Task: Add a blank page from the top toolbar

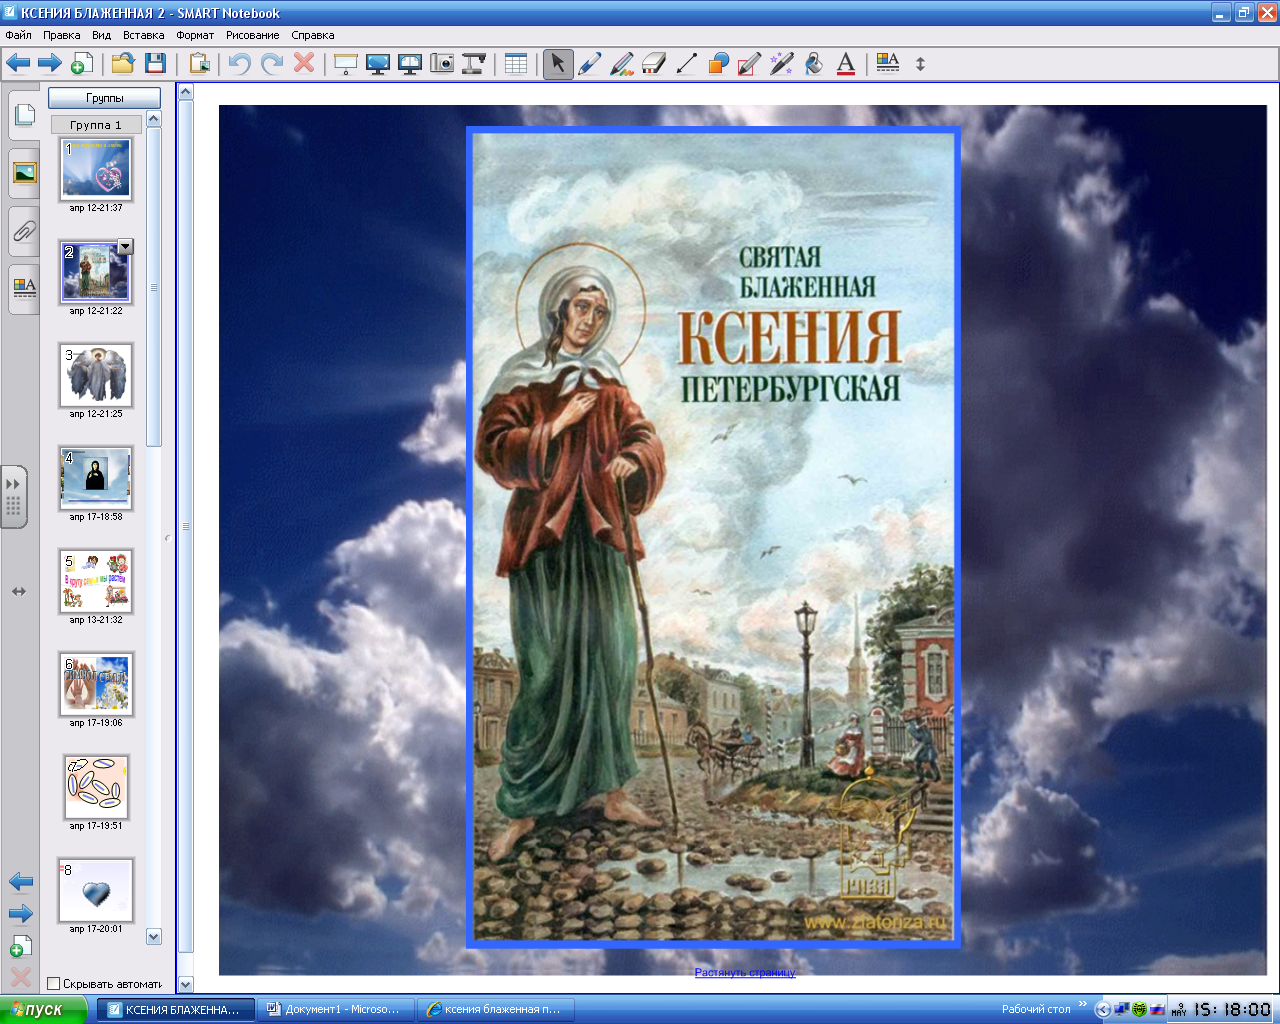Action: click(x=82, y=64)
